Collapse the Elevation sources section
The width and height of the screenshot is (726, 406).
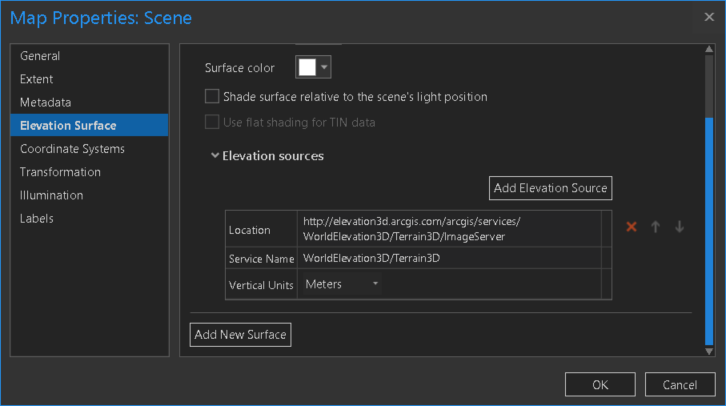pos(215,156)
